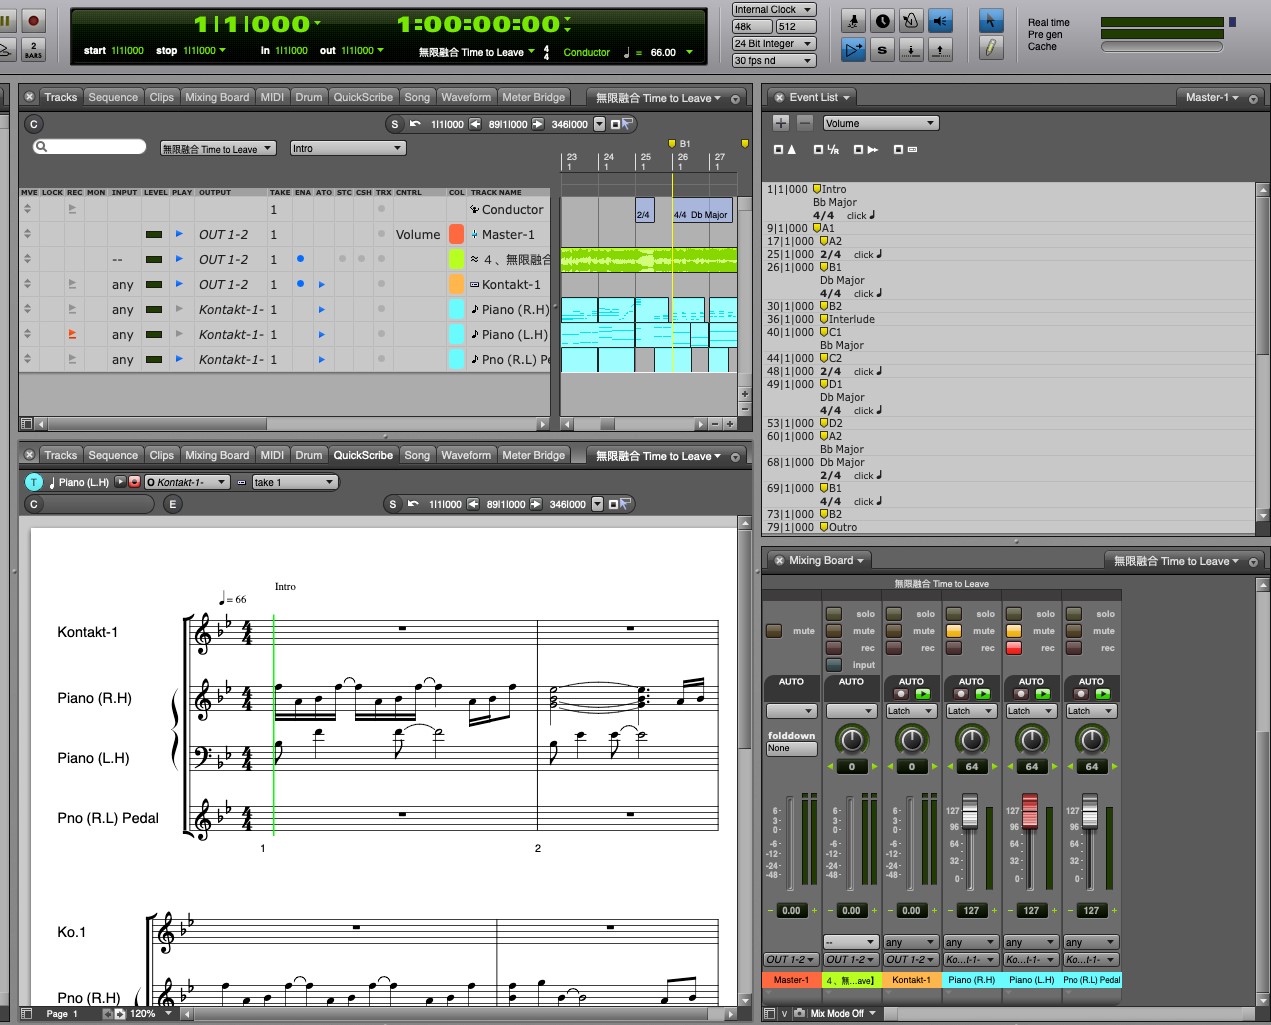Click the search field in the Tracks window
Viewport: 1271px width, 1025px height.
pyautogui.click(x=90, y=147)
